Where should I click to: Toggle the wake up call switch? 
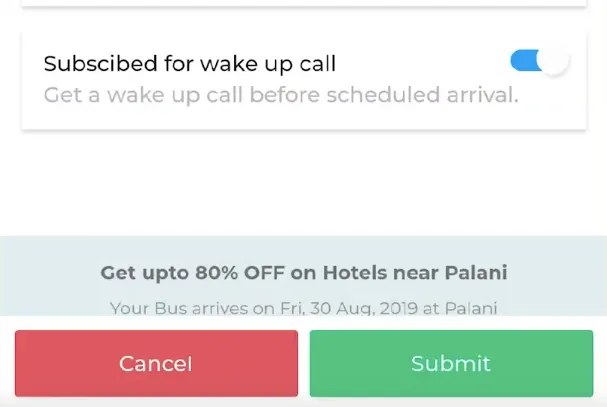point(538,62)
